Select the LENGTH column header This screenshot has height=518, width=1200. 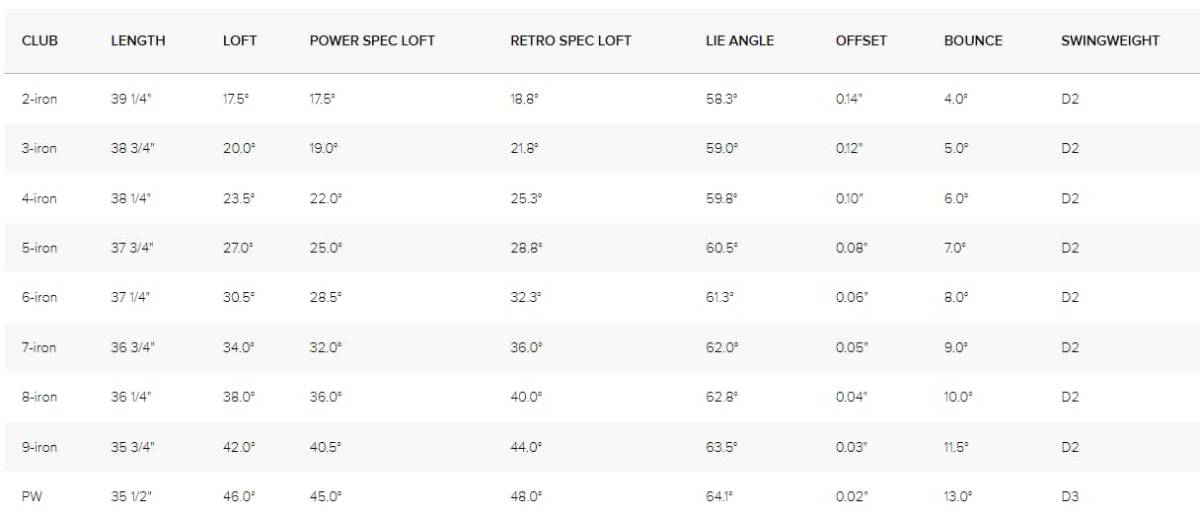pyautogui.click(x=138, y=41)
